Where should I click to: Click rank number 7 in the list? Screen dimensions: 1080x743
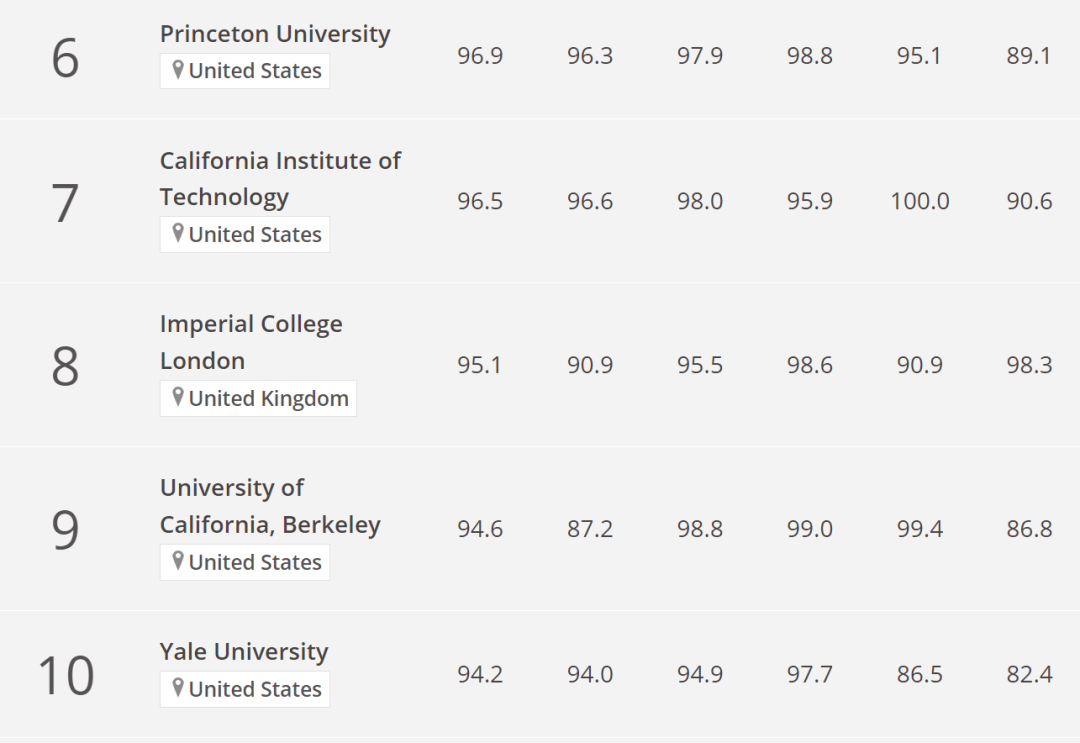[x=65, y=203]
